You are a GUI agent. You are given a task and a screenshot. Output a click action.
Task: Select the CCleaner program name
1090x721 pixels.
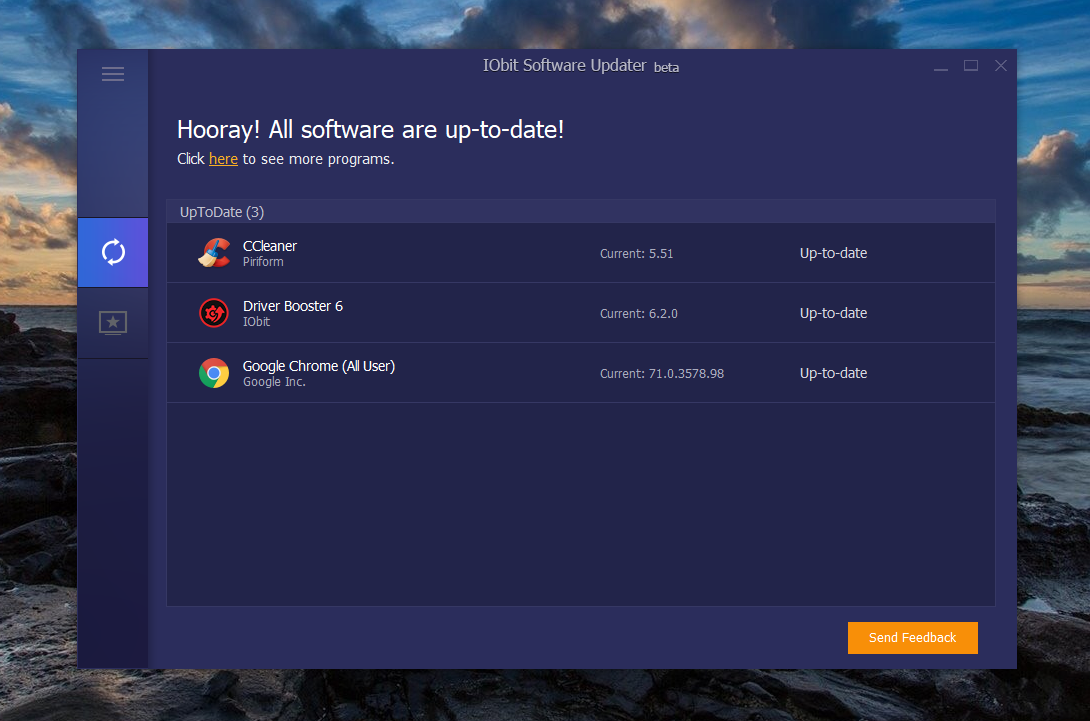coord(270,246)
